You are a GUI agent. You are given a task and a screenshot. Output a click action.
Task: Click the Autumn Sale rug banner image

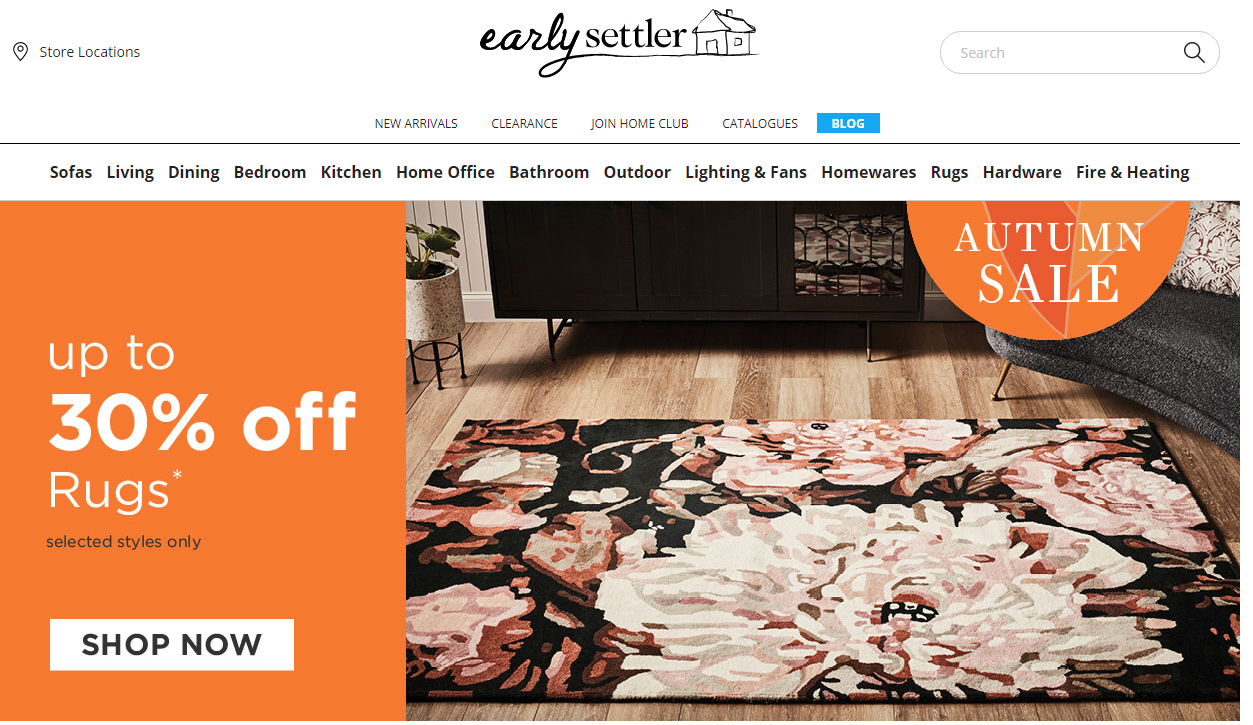coord(823,461)
